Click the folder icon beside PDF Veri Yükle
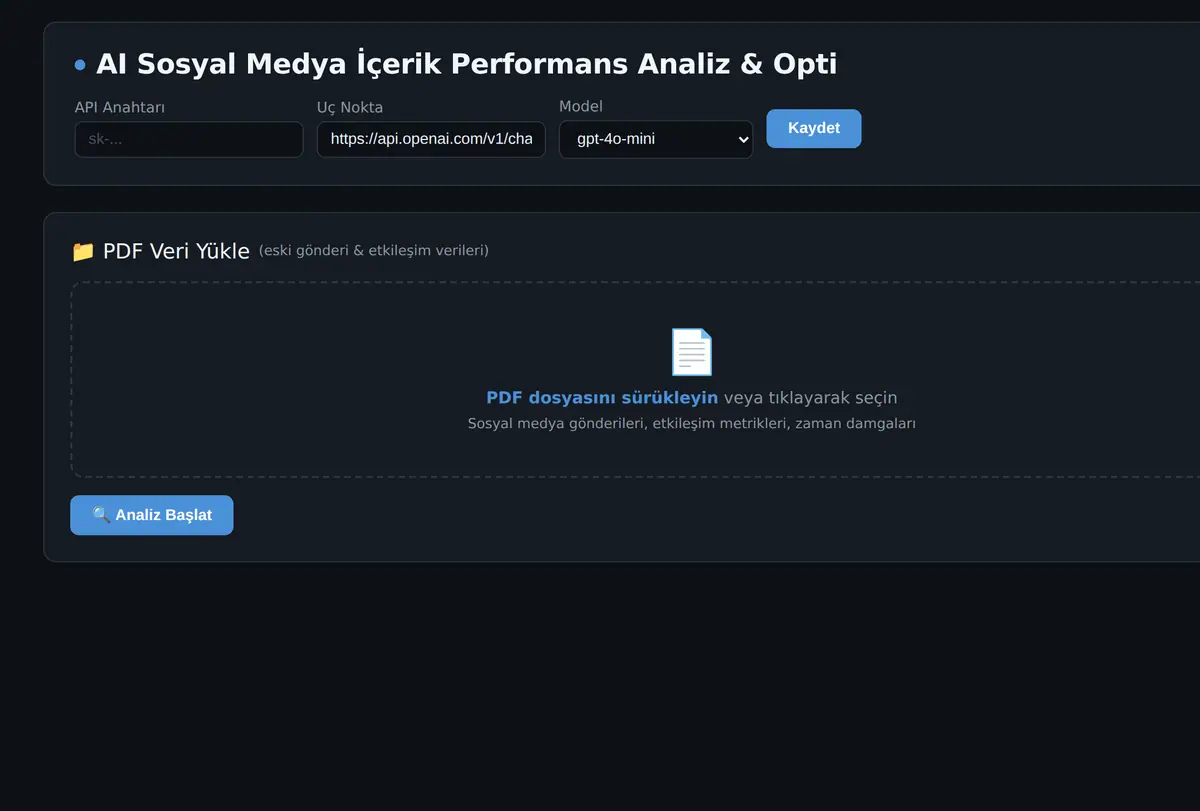Viewport: 1200px width, 811px height. pos(83,251)
